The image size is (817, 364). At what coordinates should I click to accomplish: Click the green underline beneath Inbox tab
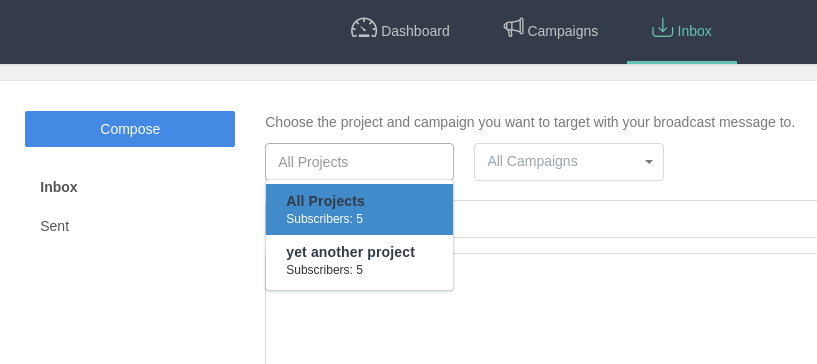682,62
